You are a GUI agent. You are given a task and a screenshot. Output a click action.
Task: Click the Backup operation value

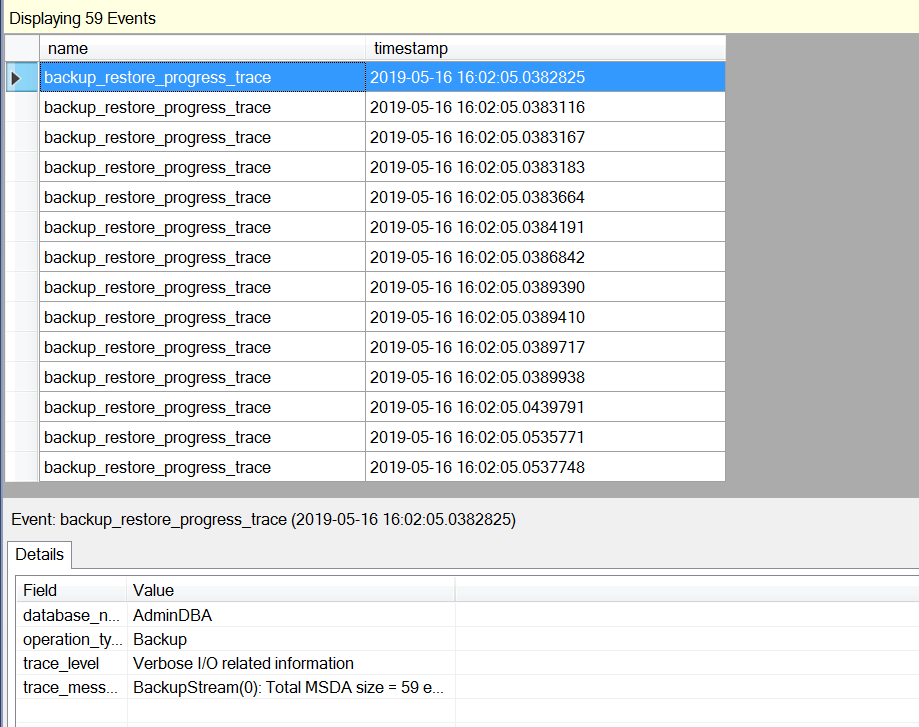(x=160, y=639)
